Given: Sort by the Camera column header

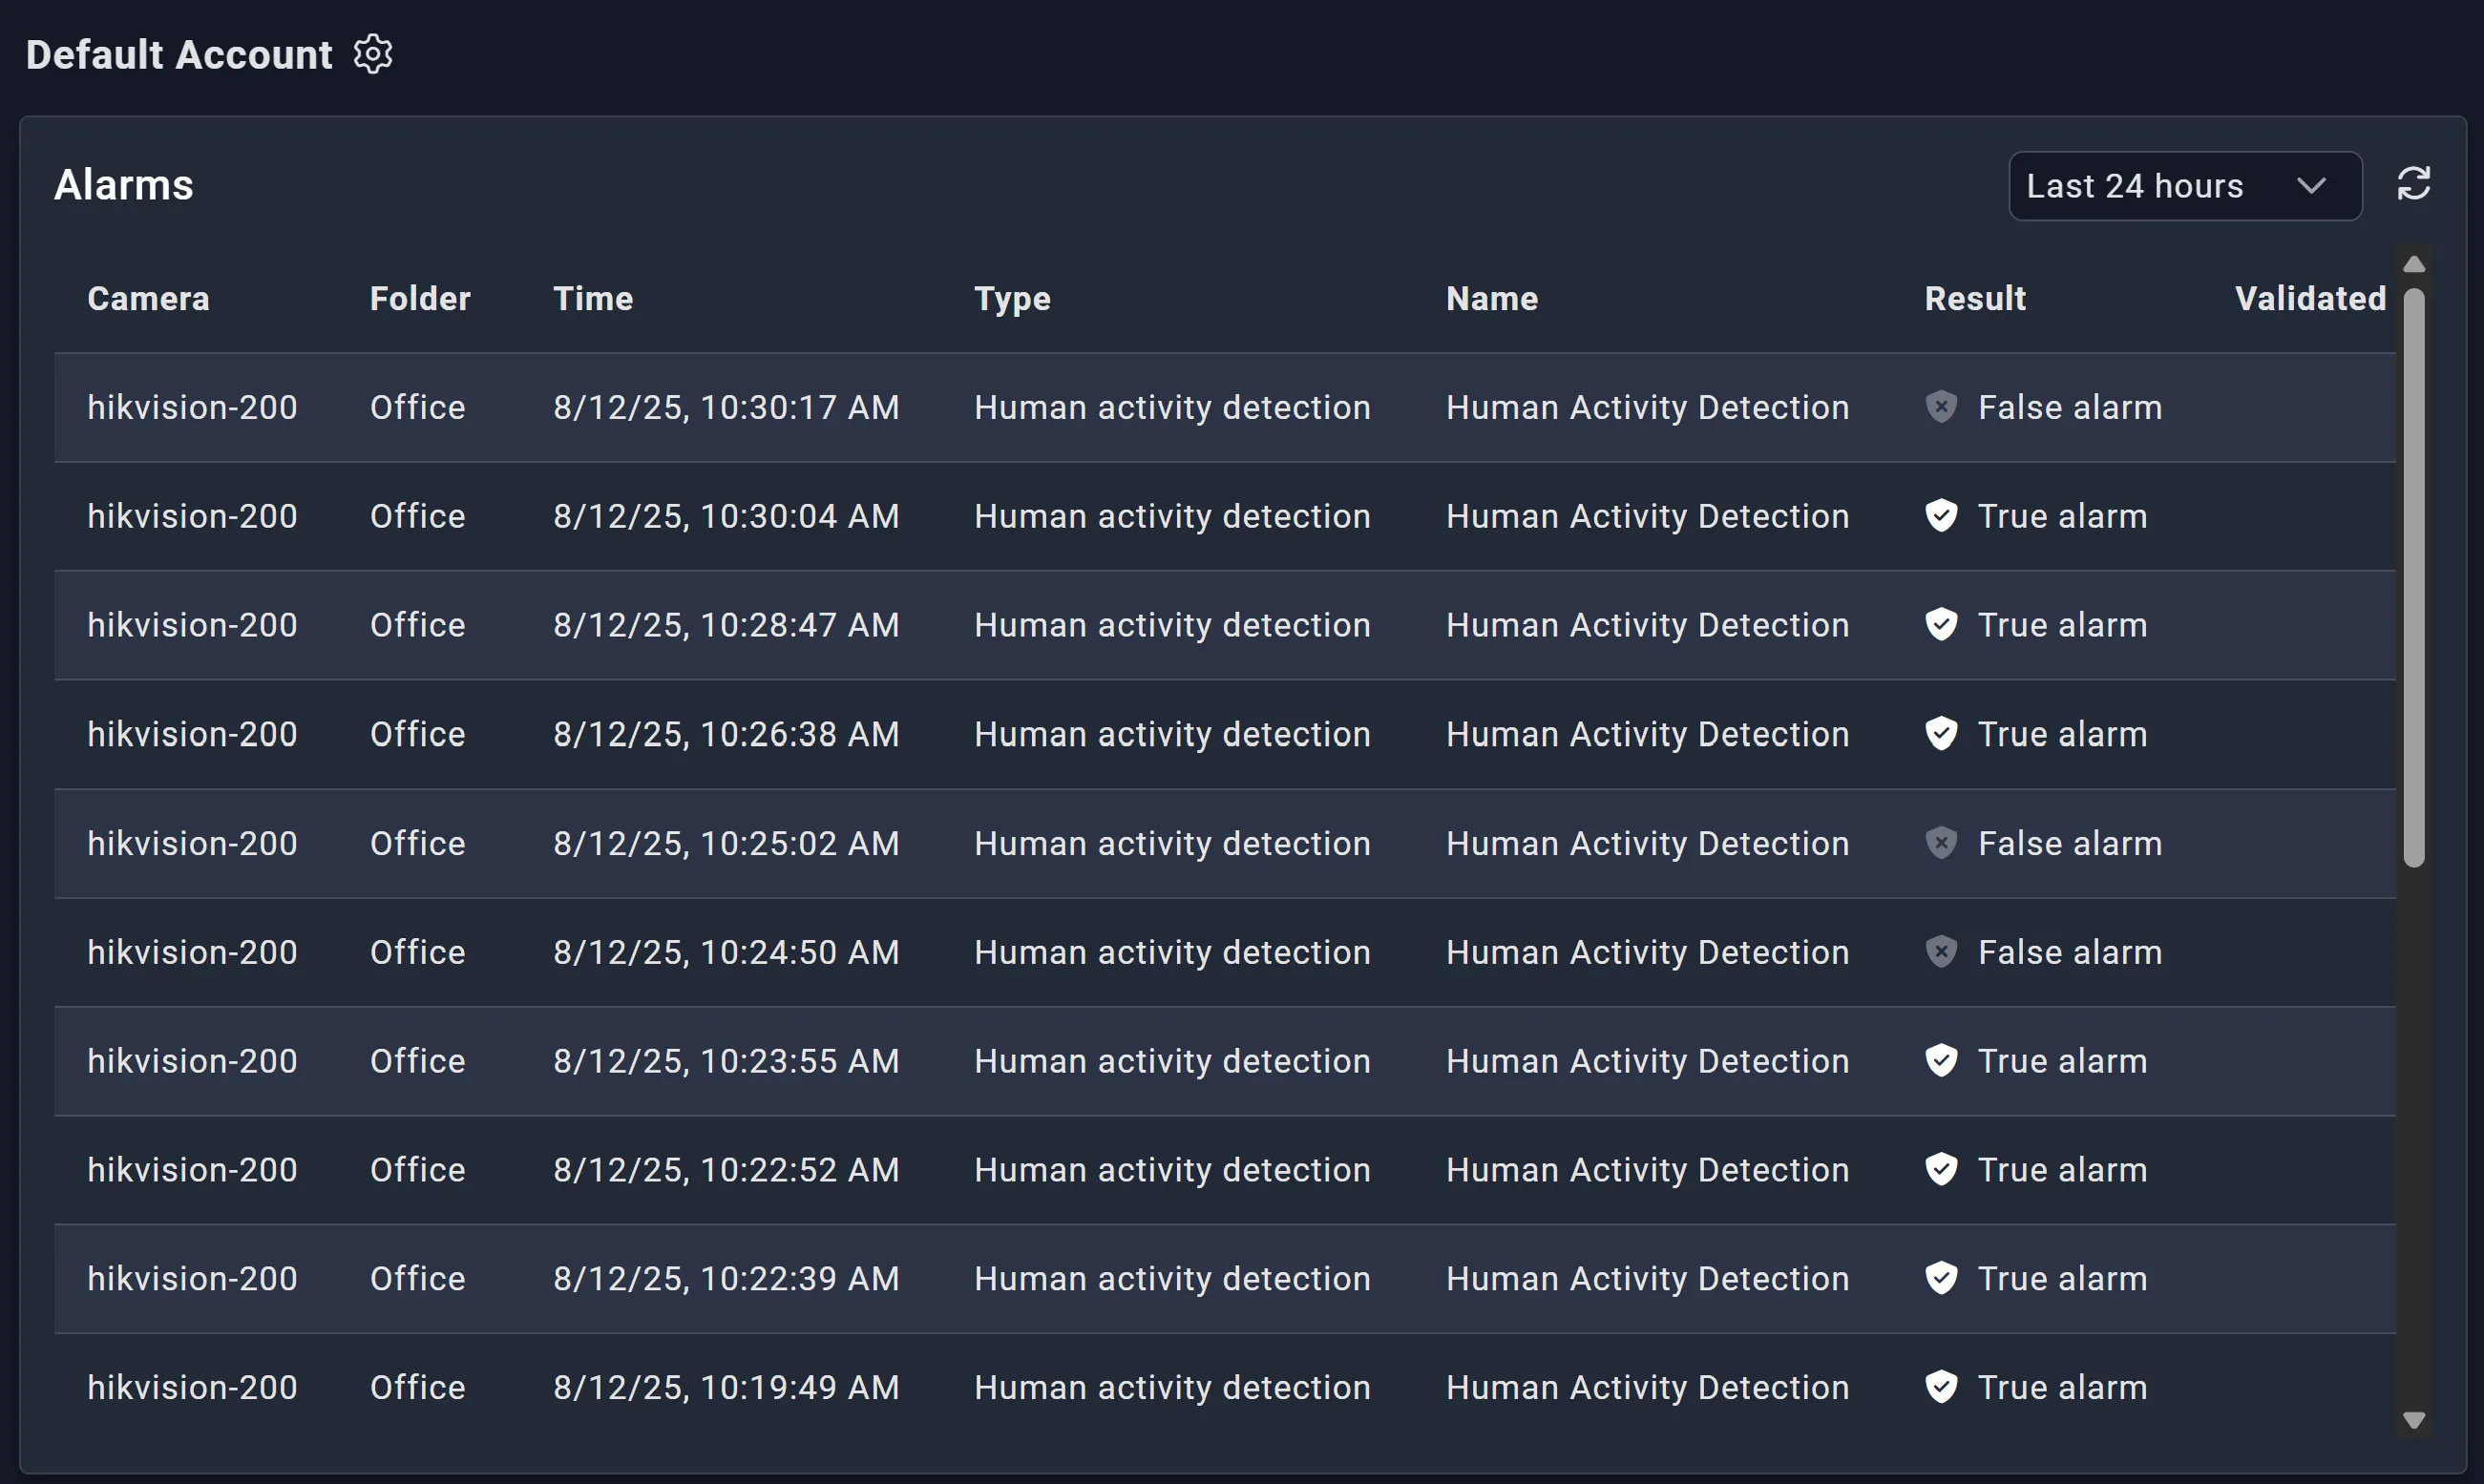Looking at the screenshot, I should point(148,298).
